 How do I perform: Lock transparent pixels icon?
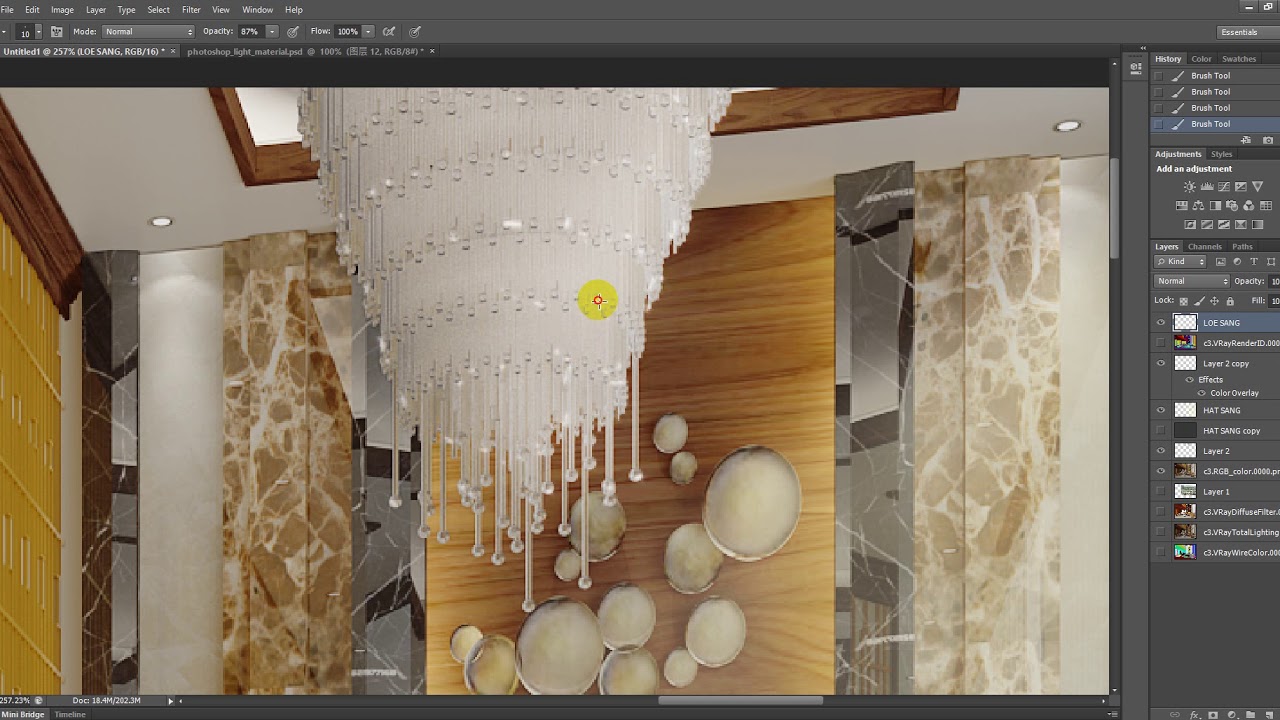(x=1184, y=301)
